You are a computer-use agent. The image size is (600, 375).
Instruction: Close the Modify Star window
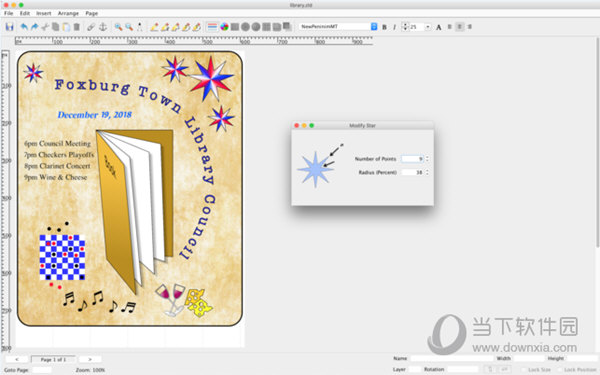297,126
